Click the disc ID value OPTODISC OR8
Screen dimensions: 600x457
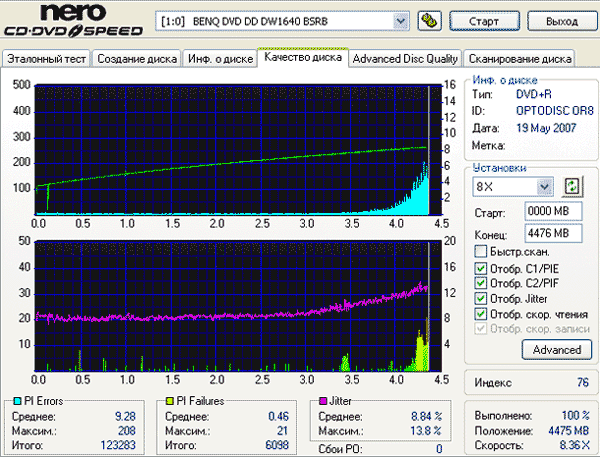point(554,111)
